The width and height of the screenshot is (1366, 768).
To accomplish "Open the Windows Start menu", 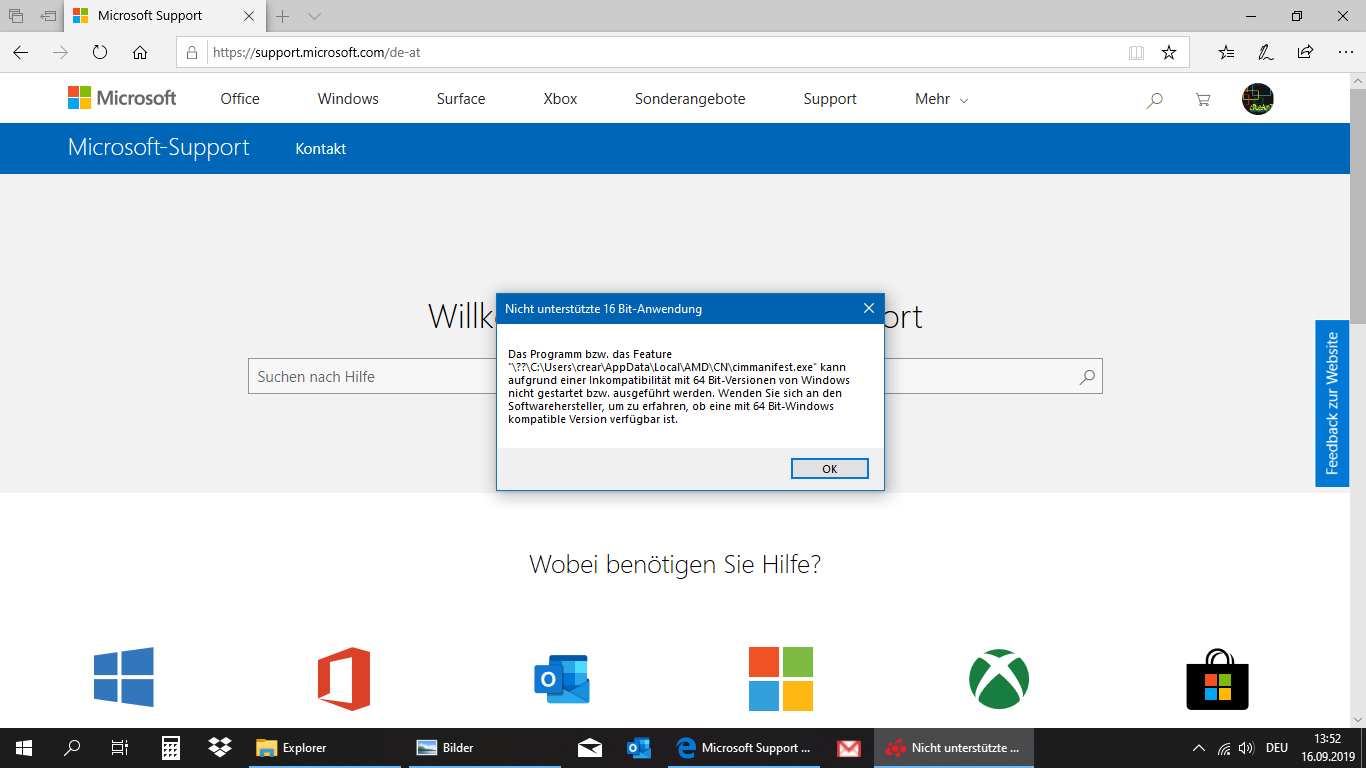I will click(23, 748).
